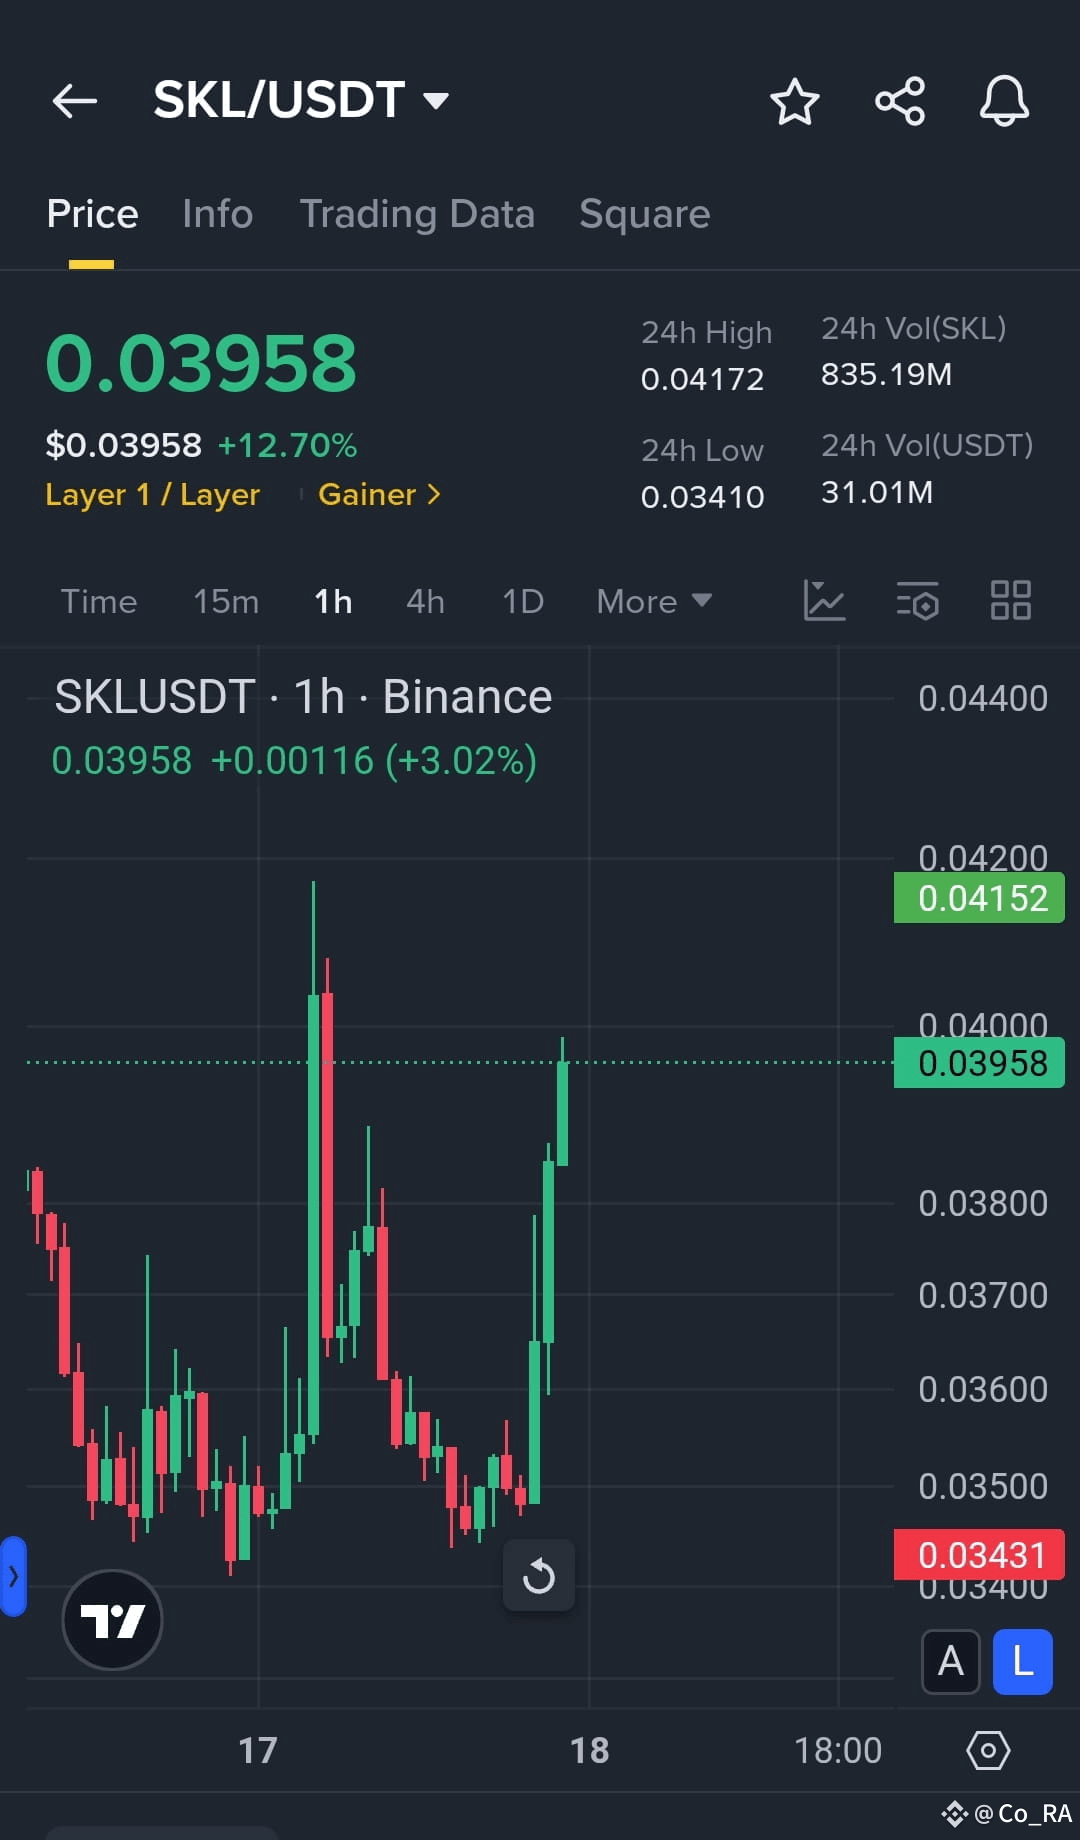The height and width of the screenshot is (1840, 1080).
Task: Select the Time chart interval
Action: tap(99, 601)
